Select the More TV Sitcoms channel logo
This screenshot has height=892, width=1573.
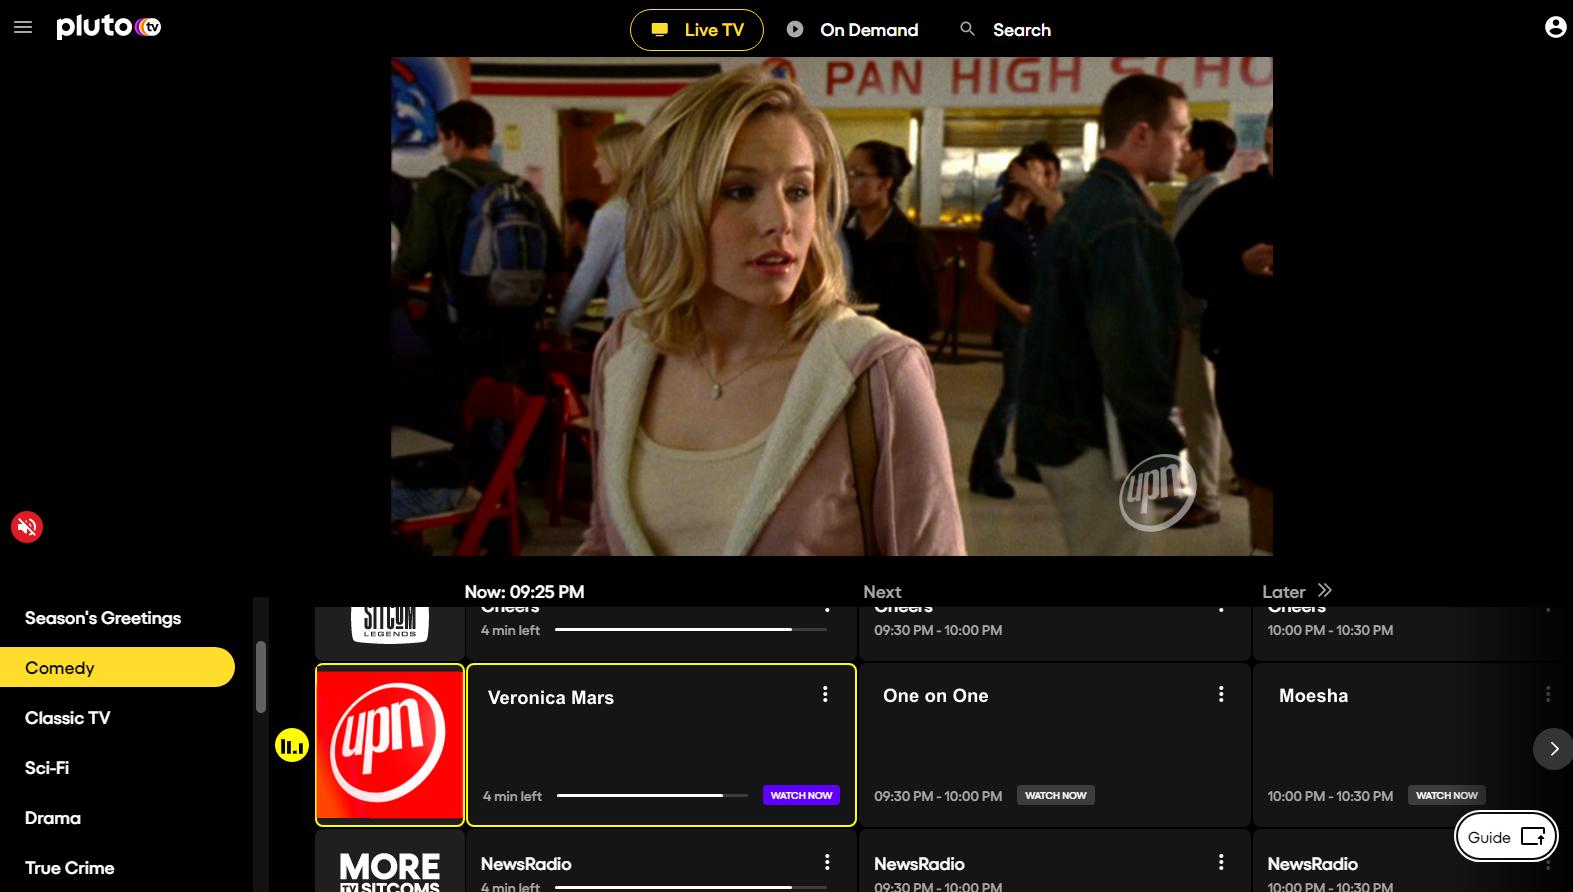click(x=390, y=863)
